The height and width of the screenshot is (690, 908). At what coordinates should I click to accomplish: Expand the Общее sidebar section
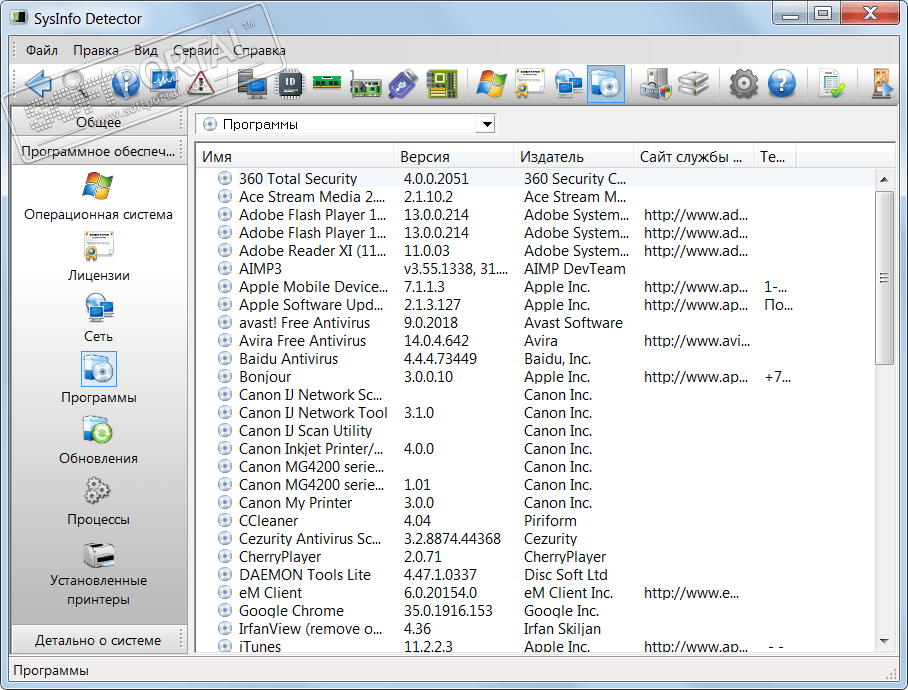tap(98, 122)
